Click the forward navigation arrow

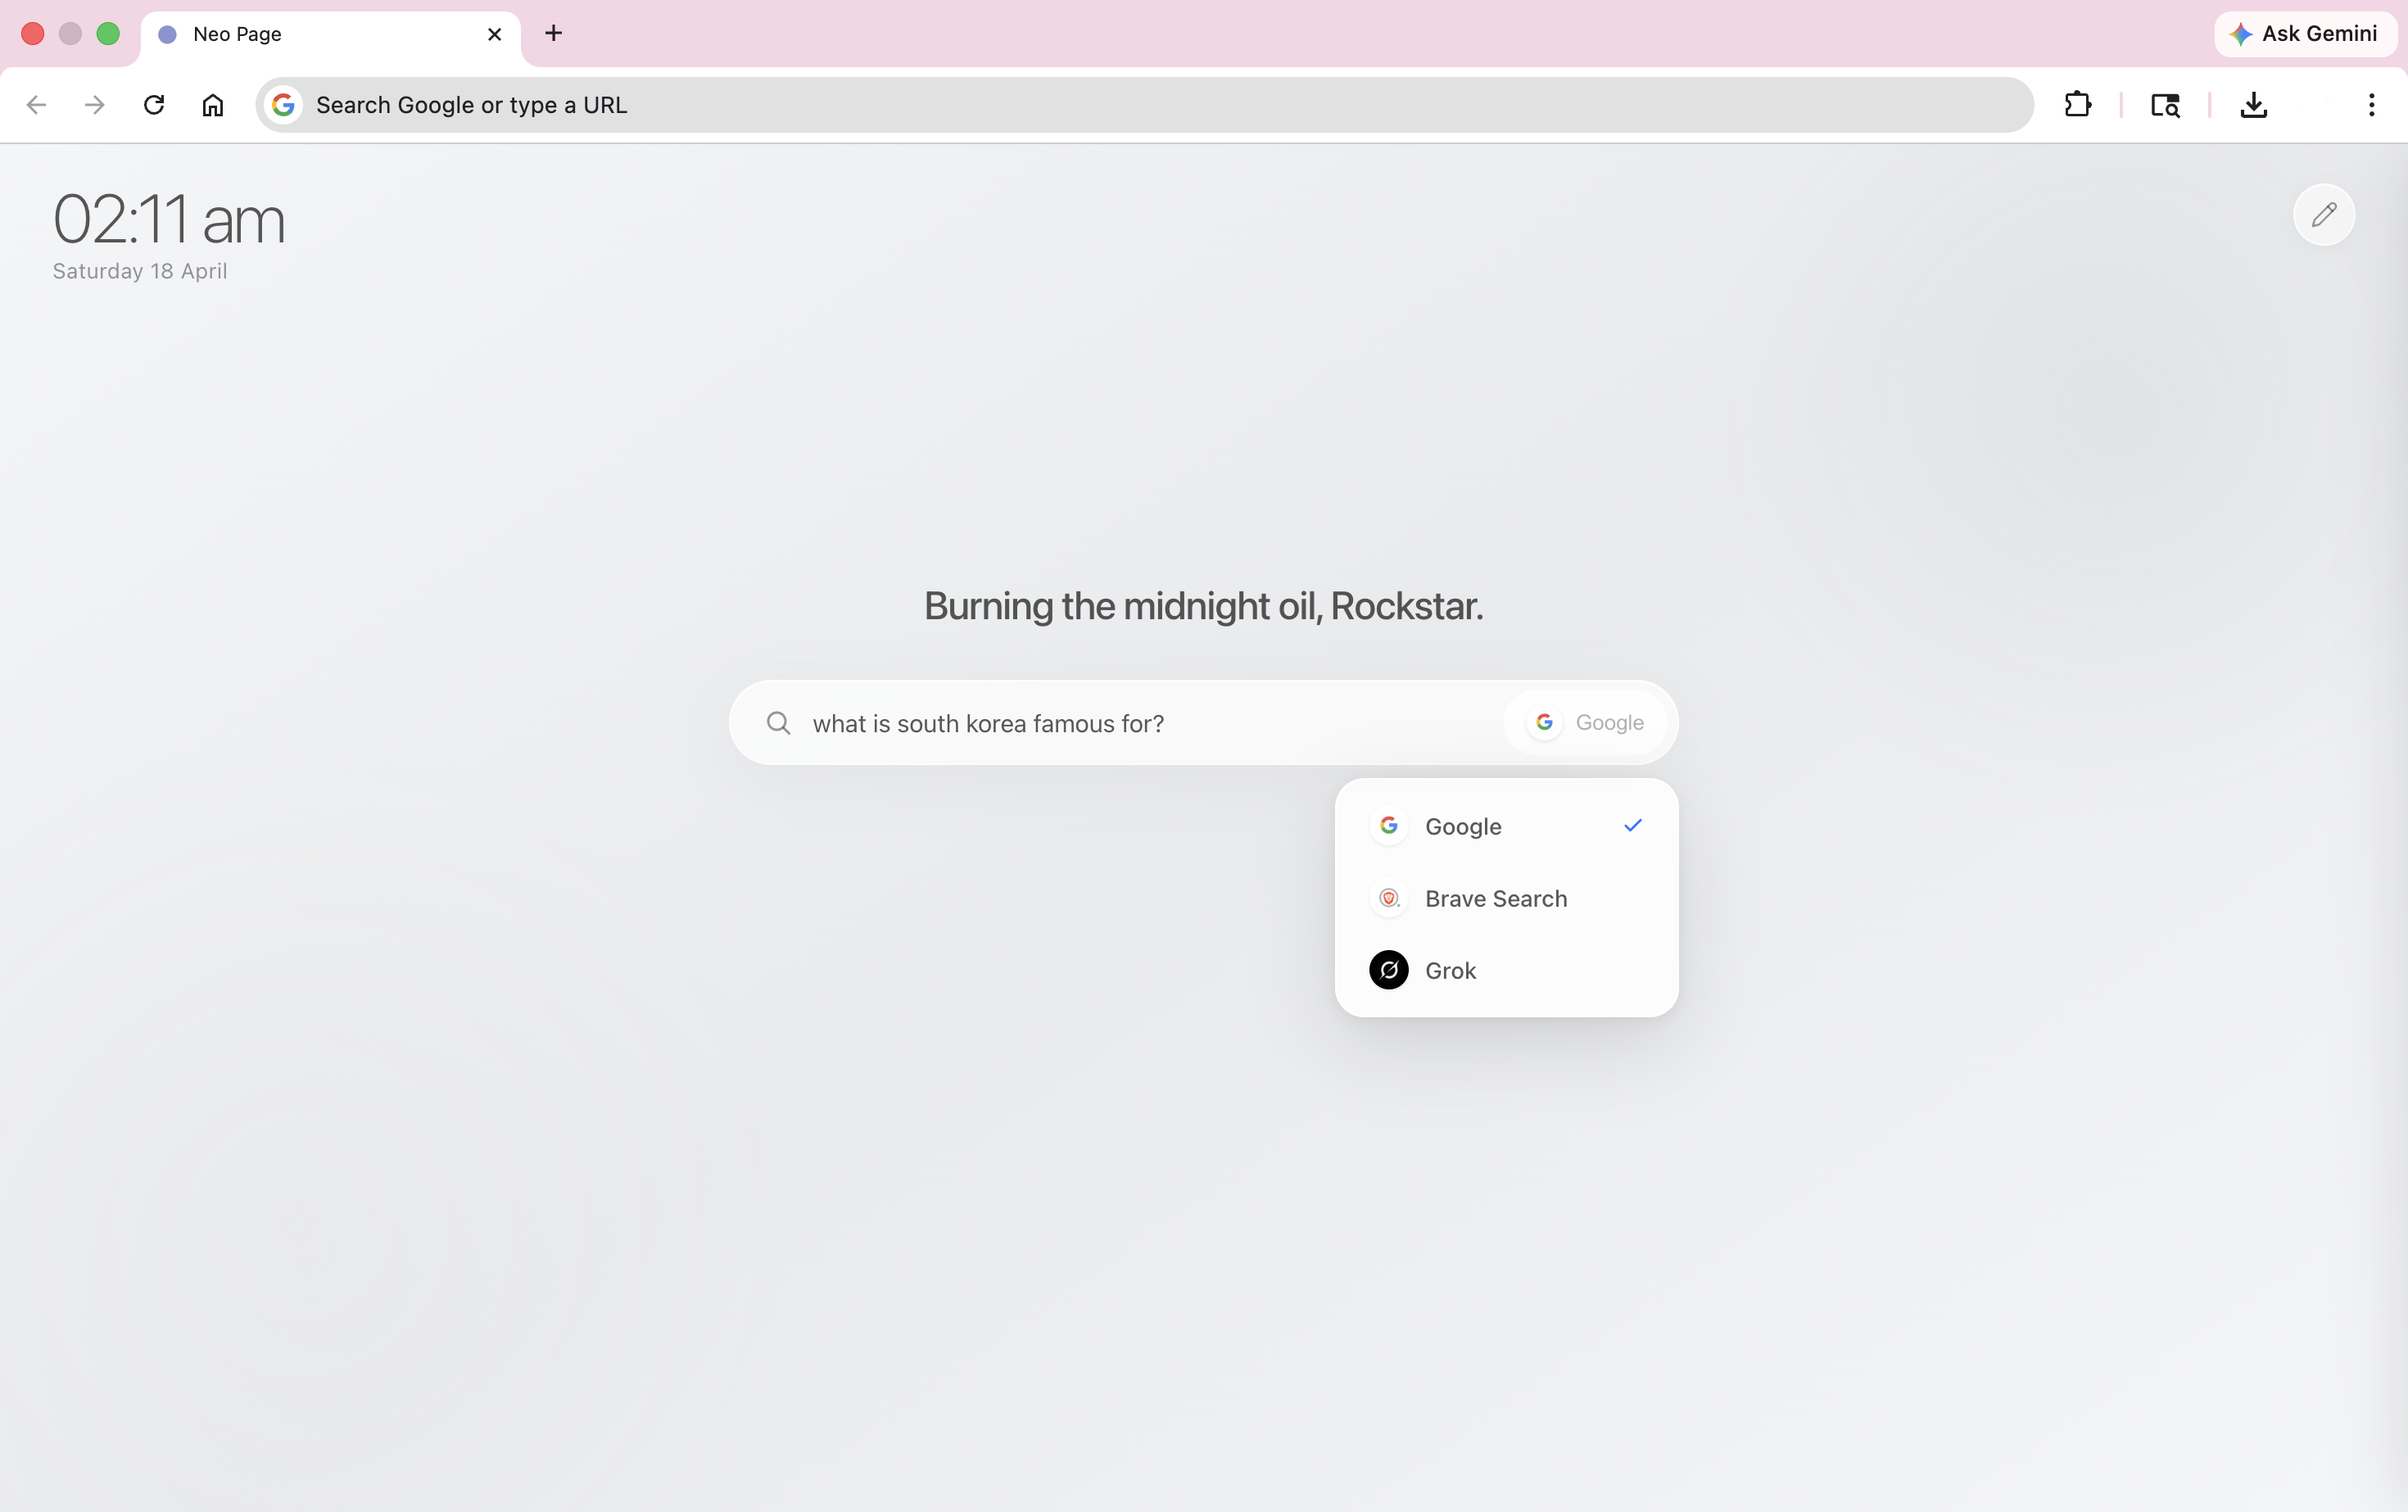click(x=93, y=105)
